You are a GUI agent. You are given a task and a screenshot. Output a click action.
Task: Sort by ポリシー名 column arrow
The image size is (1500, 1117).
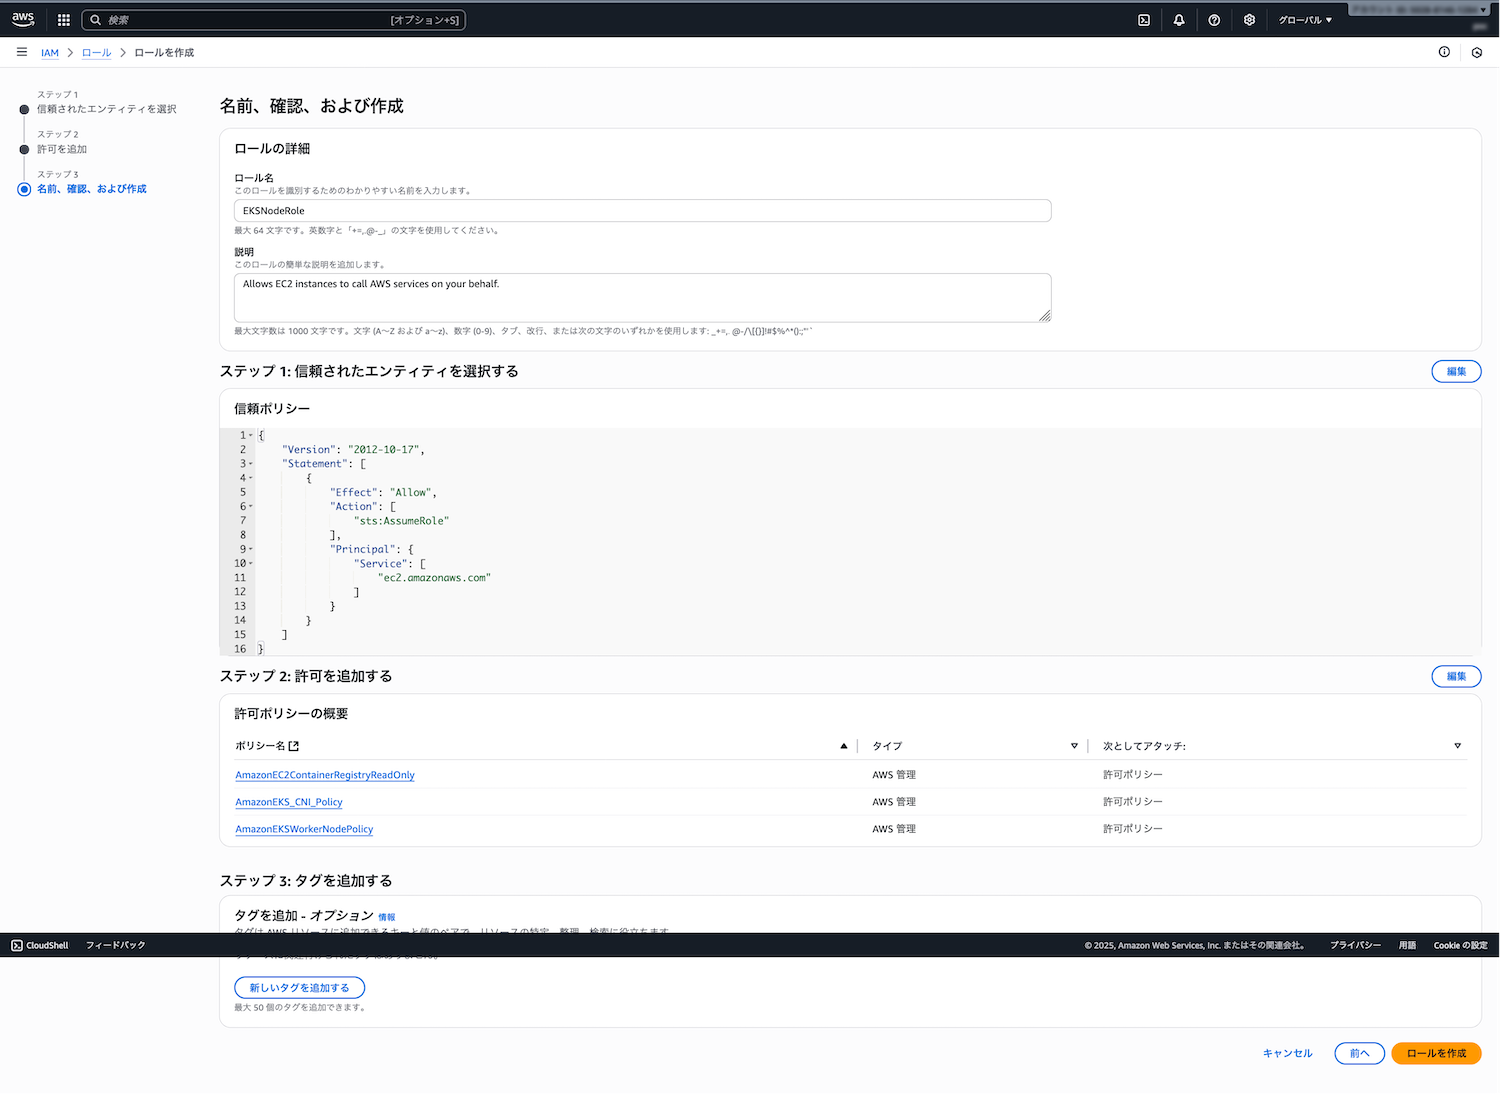pos(843,746)
